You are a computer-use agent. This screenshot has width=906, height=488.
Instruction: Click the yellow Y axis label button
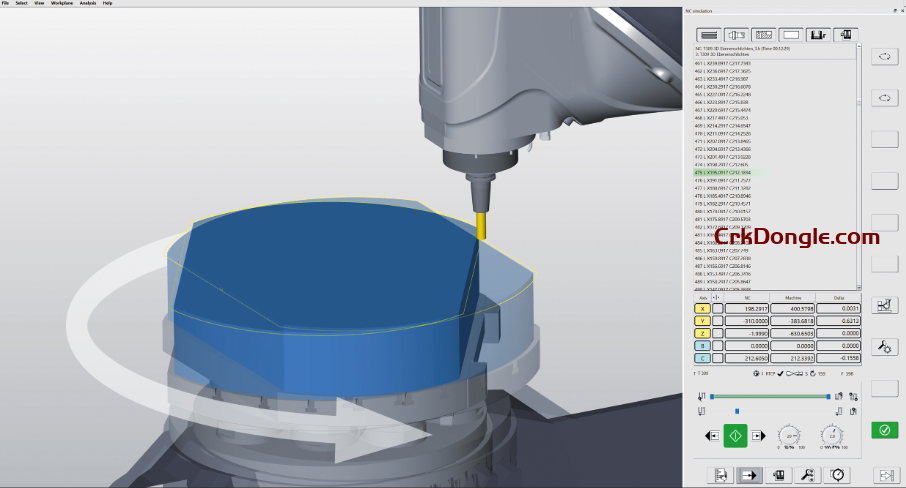pyautogui.click(x=701, y=321)
